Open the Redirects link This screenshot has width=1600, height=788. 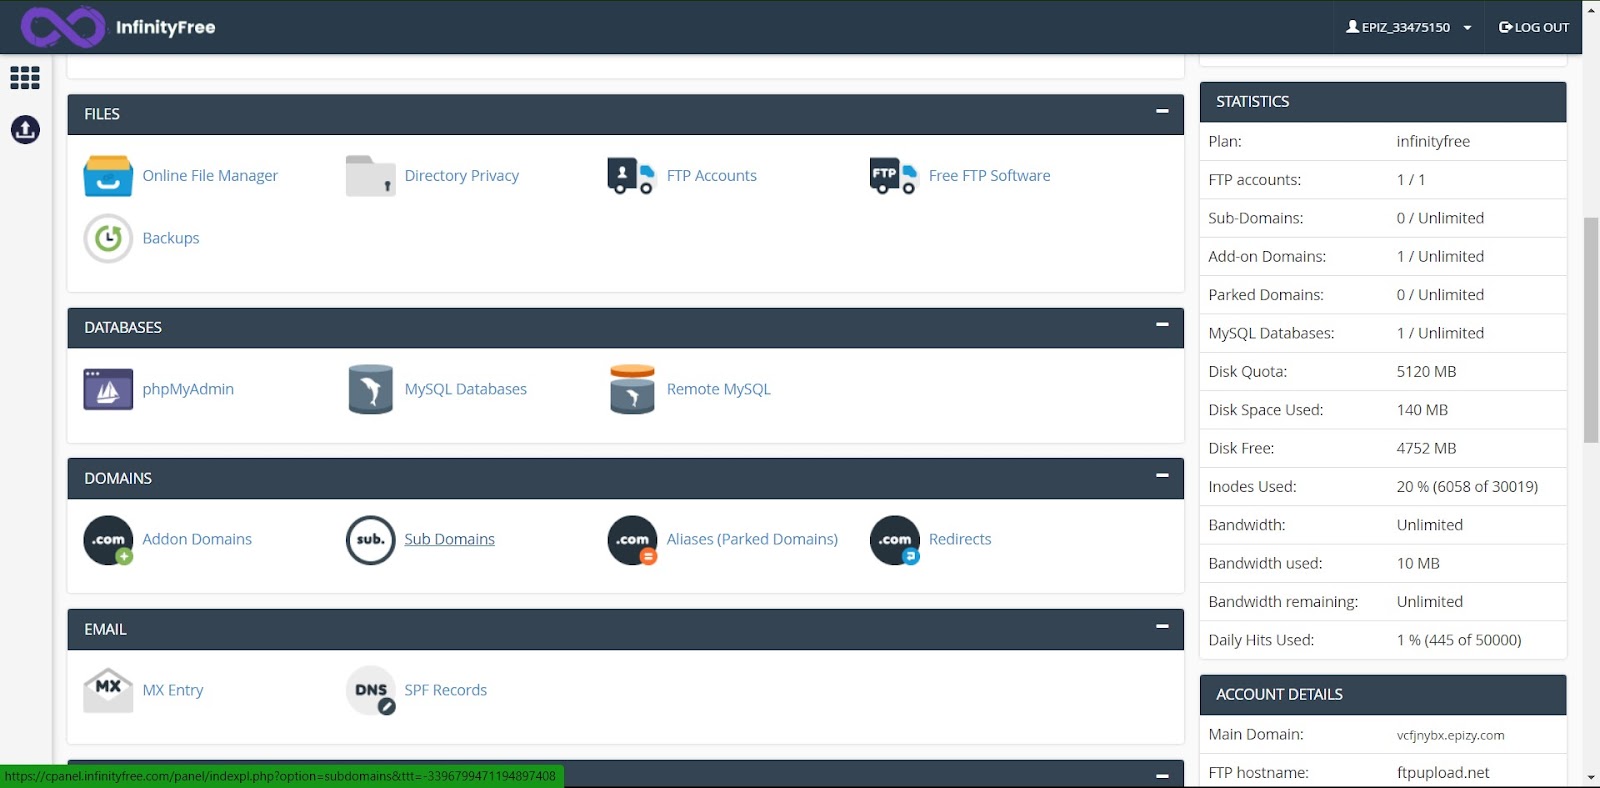pyautogui.click(x=960, y=540)
